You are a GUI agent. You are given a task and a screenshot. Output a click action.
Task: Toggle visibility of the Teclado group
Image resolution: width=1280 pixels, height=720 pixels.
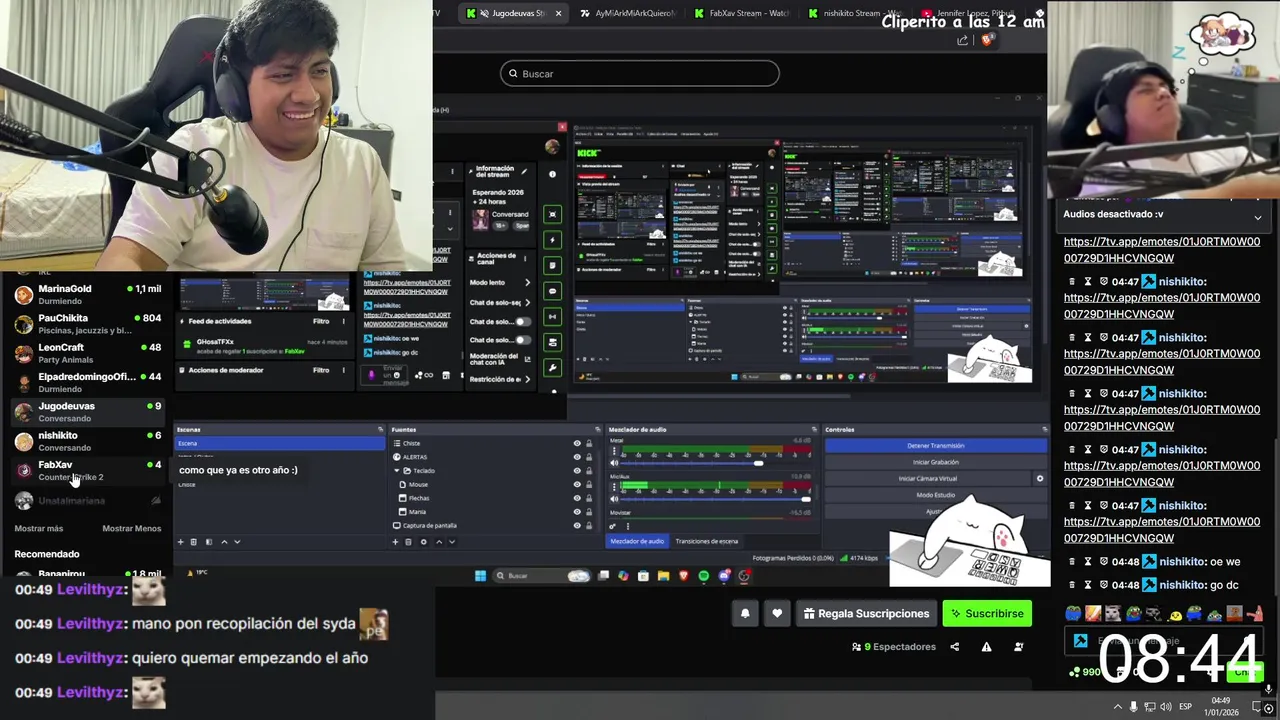coord(577,471)
